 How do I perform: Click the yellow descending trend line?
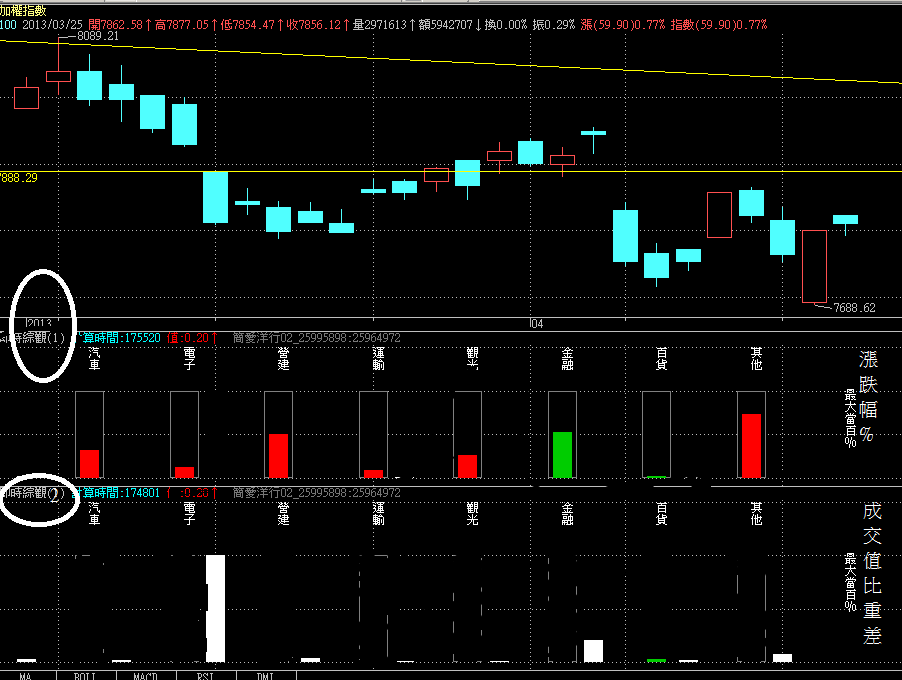pos(500,61)
